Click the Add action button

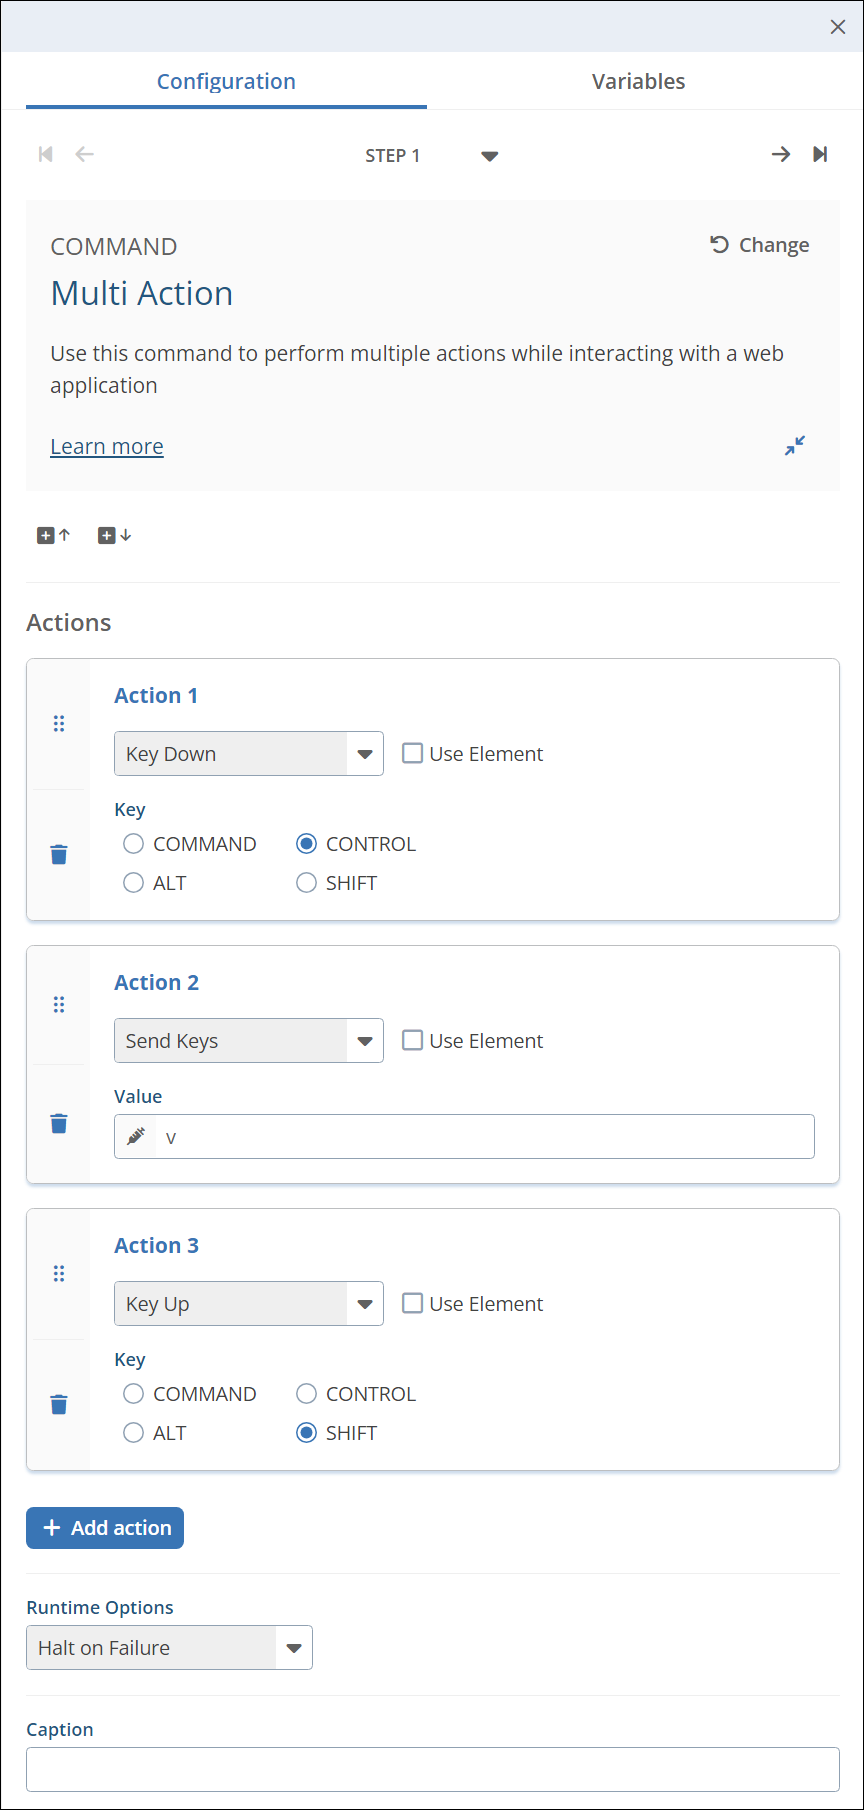click(105, 1528)
